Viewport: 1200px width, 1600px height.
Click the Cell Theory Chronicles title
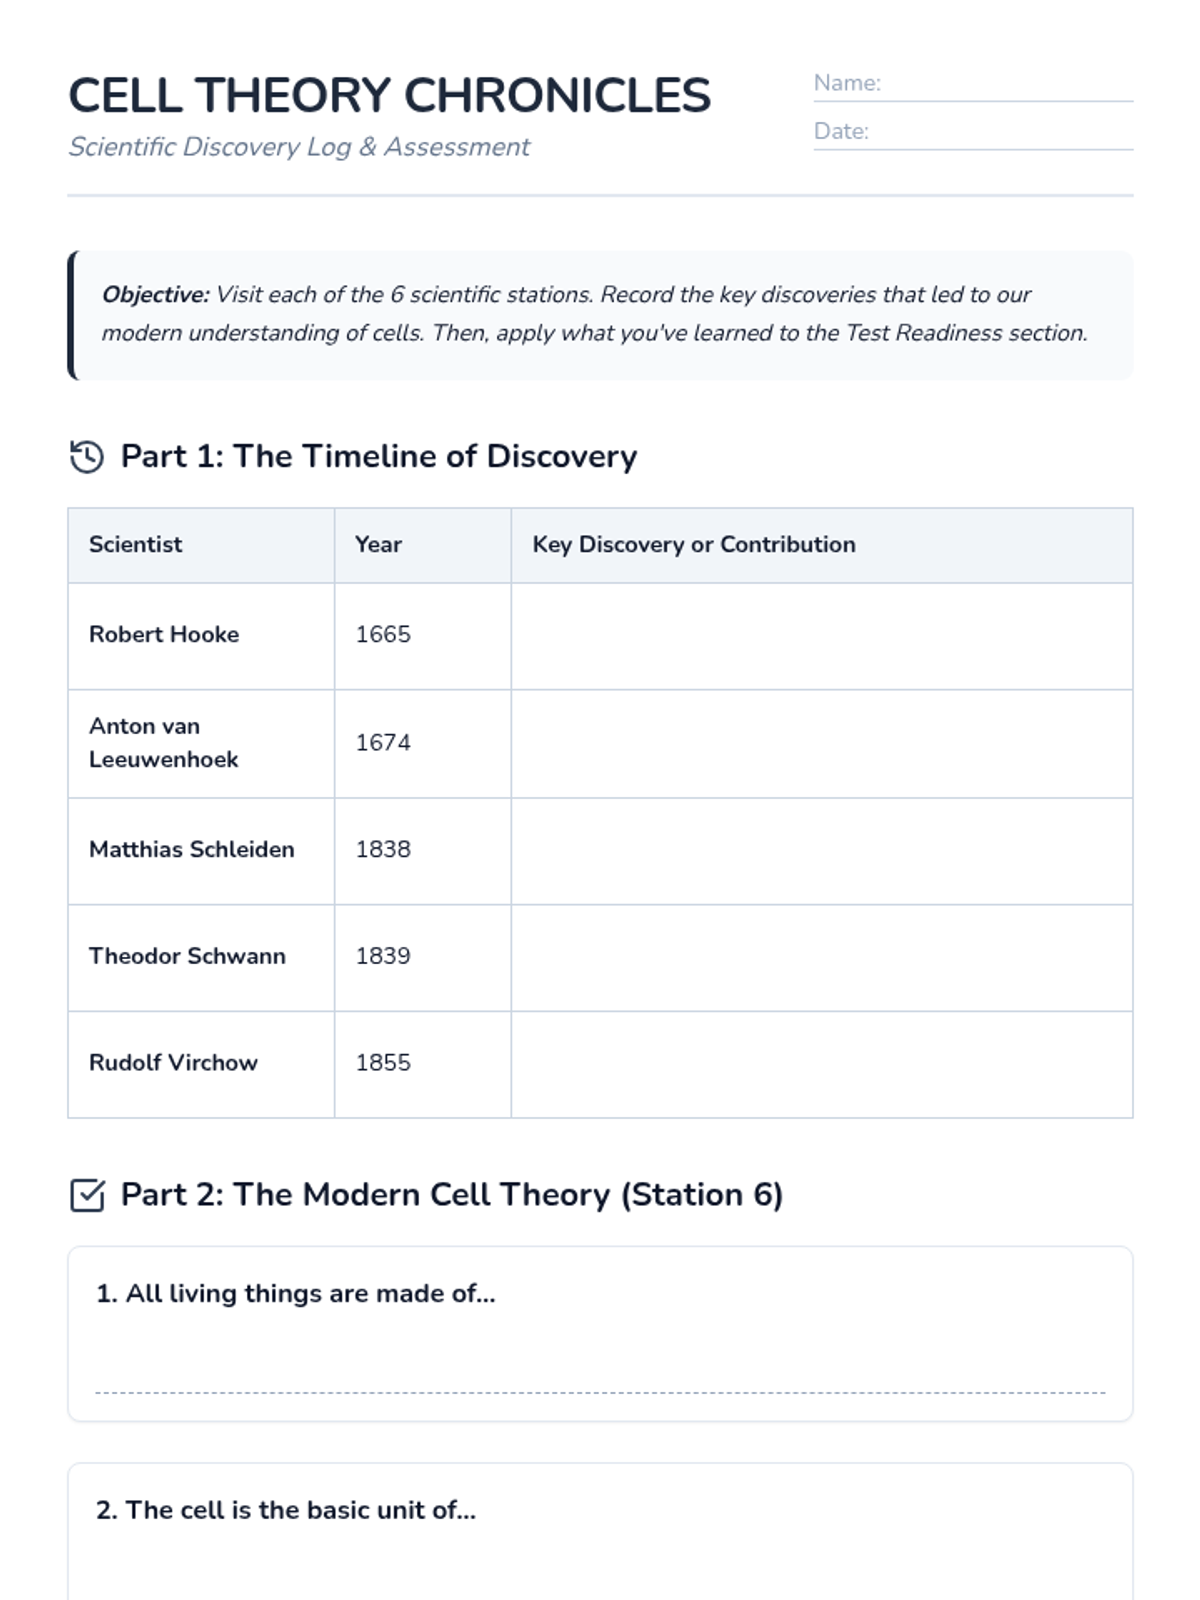pos(389,96)
